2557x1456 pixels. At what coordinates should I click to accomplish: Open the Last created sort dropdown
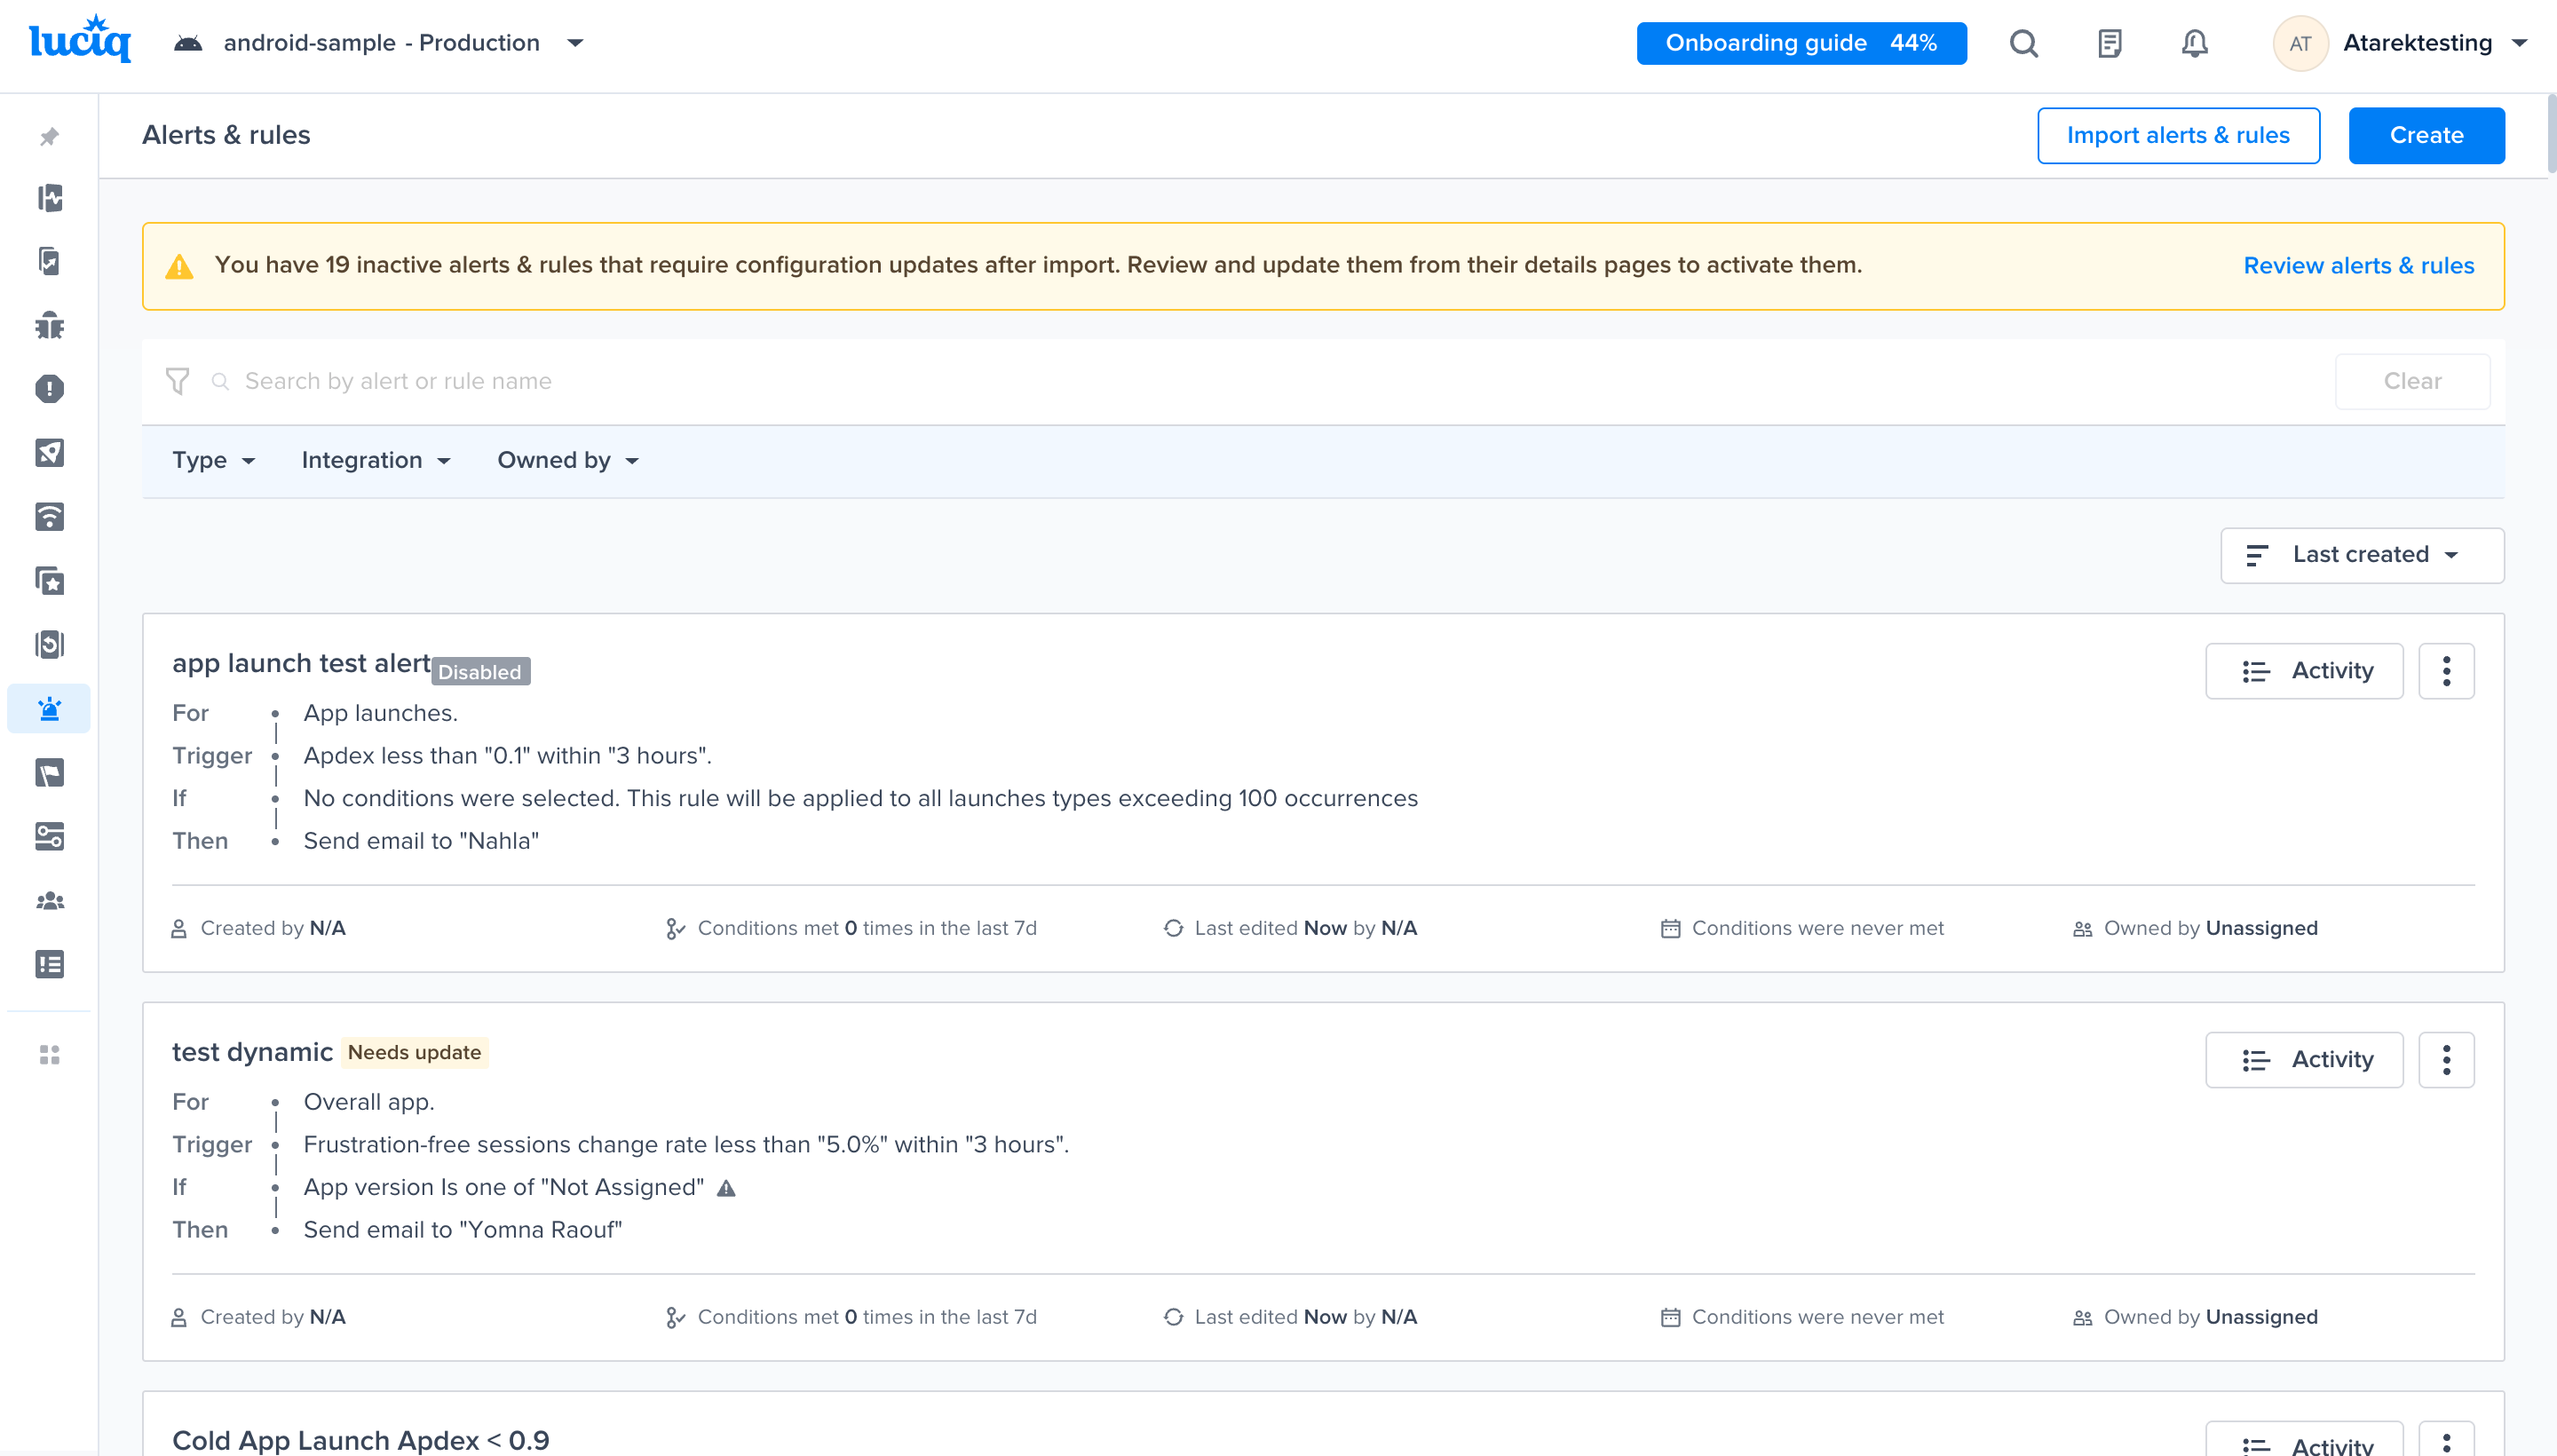click(x=2361, y=555)
